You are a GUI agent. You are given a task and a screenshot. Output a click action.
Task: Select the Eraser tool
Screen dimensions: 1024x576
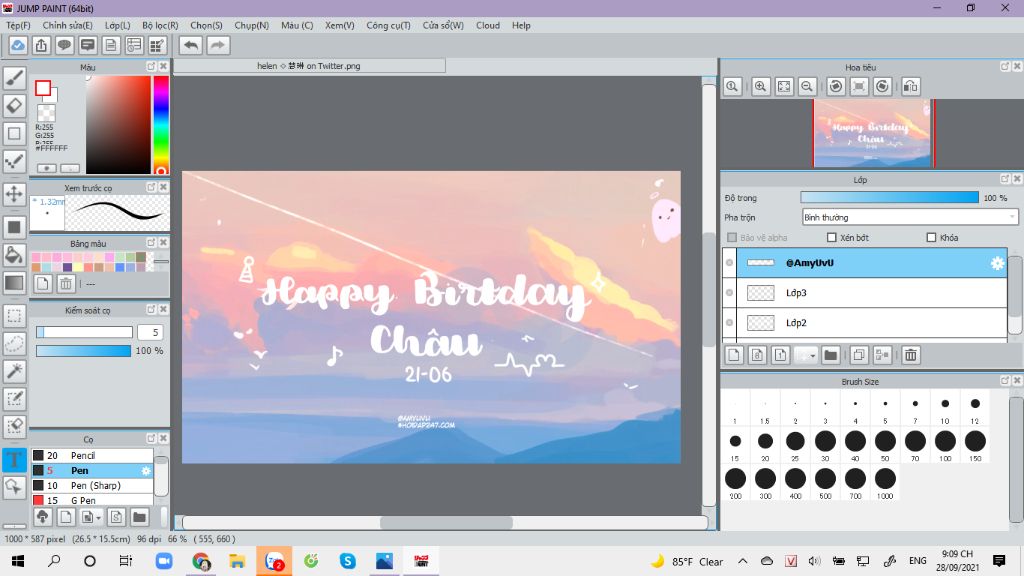(x=14, y=106)
